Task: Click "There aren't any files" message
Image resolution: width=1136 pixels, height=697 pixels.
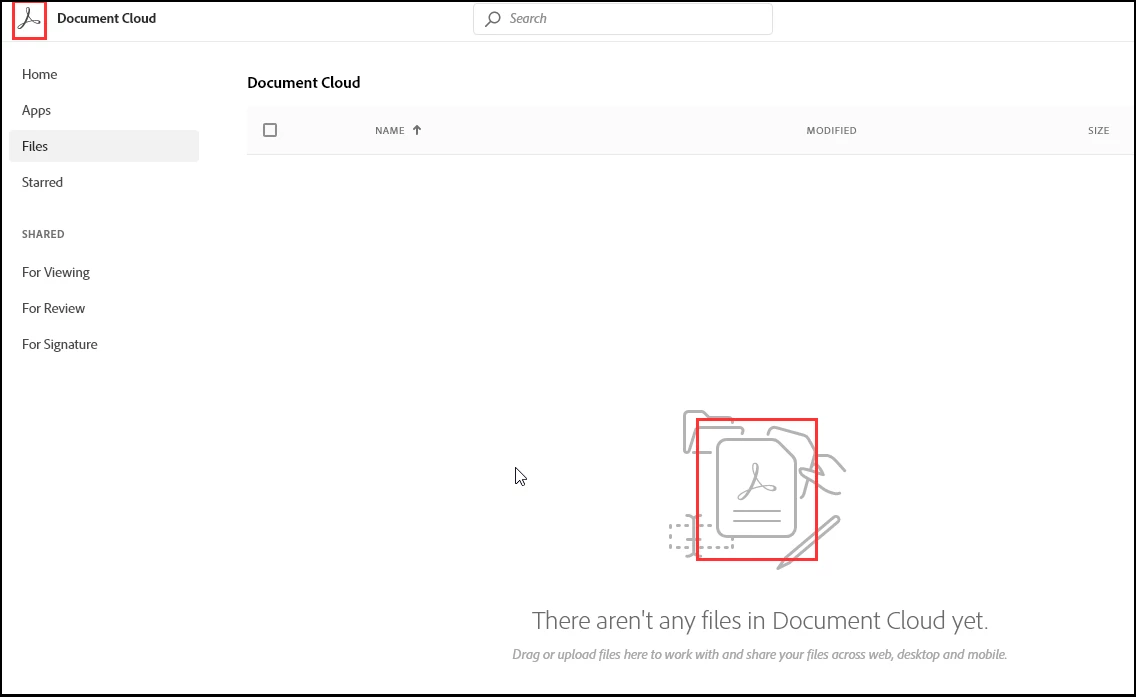Action: 760,620
